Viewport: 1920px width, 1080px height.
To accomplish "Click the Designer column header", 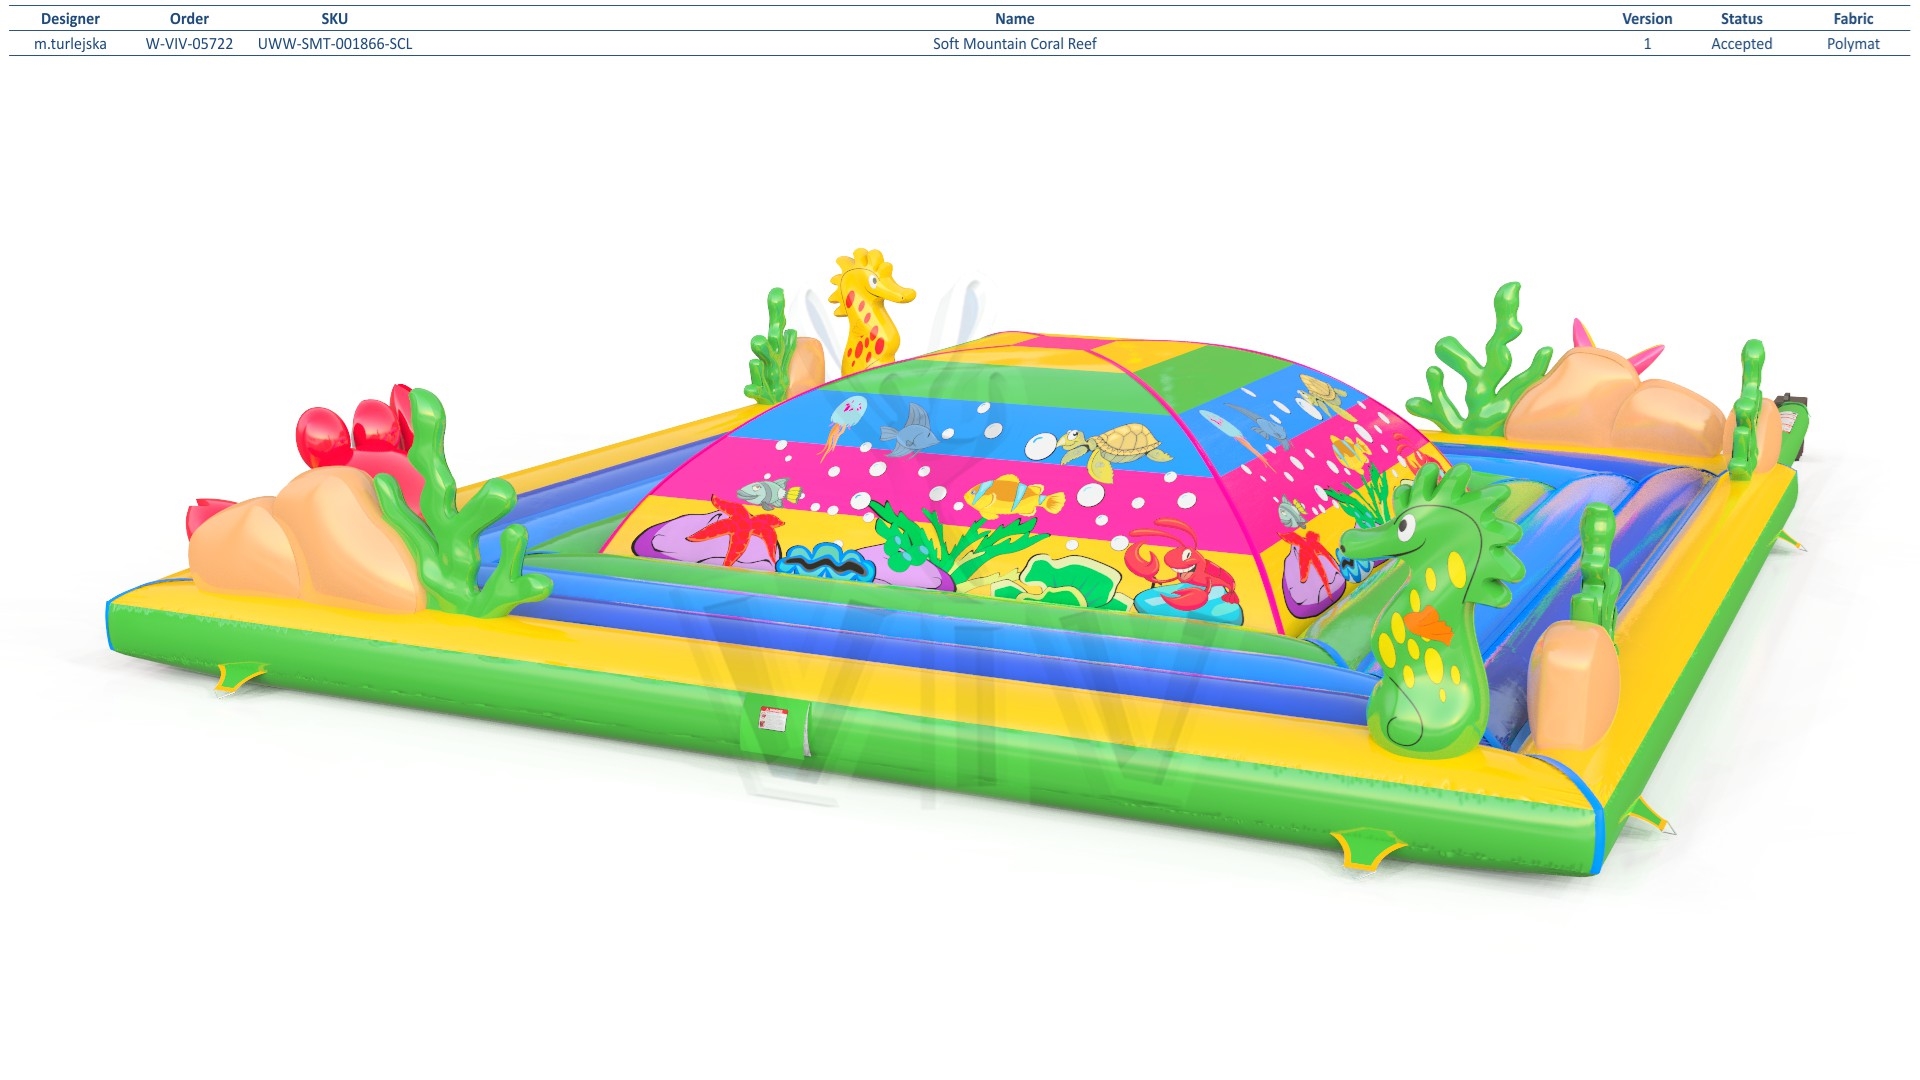I will pos(70,19).
